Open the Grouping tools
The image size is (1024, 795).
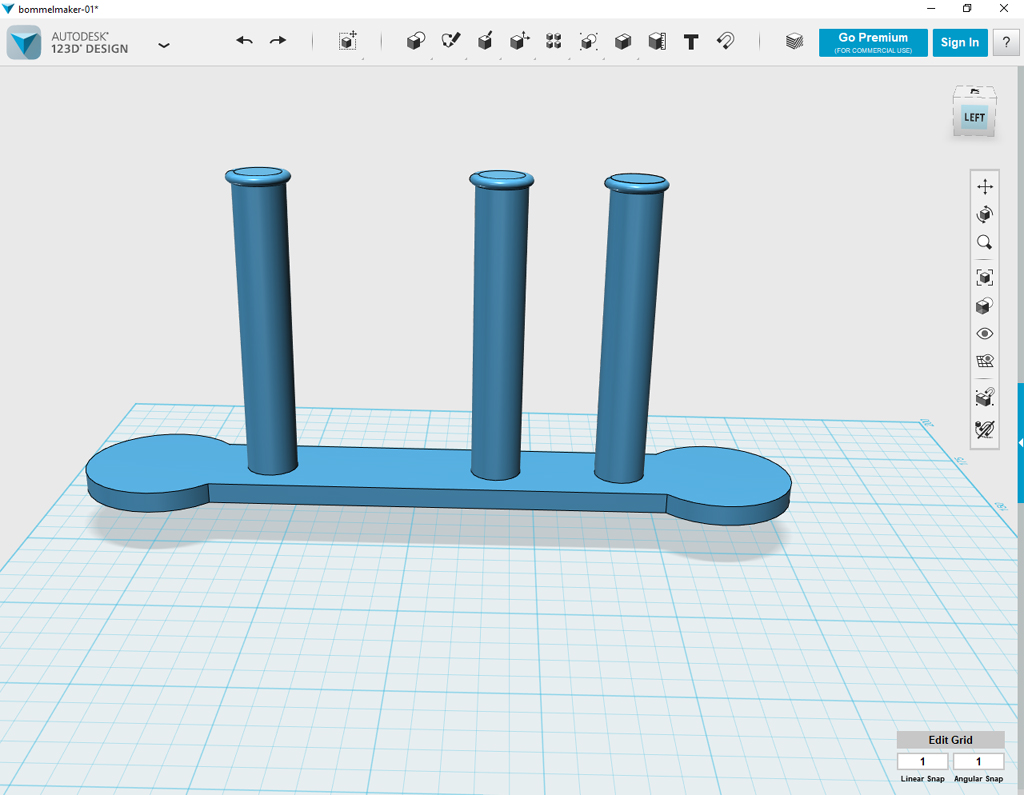coord(588,41)
